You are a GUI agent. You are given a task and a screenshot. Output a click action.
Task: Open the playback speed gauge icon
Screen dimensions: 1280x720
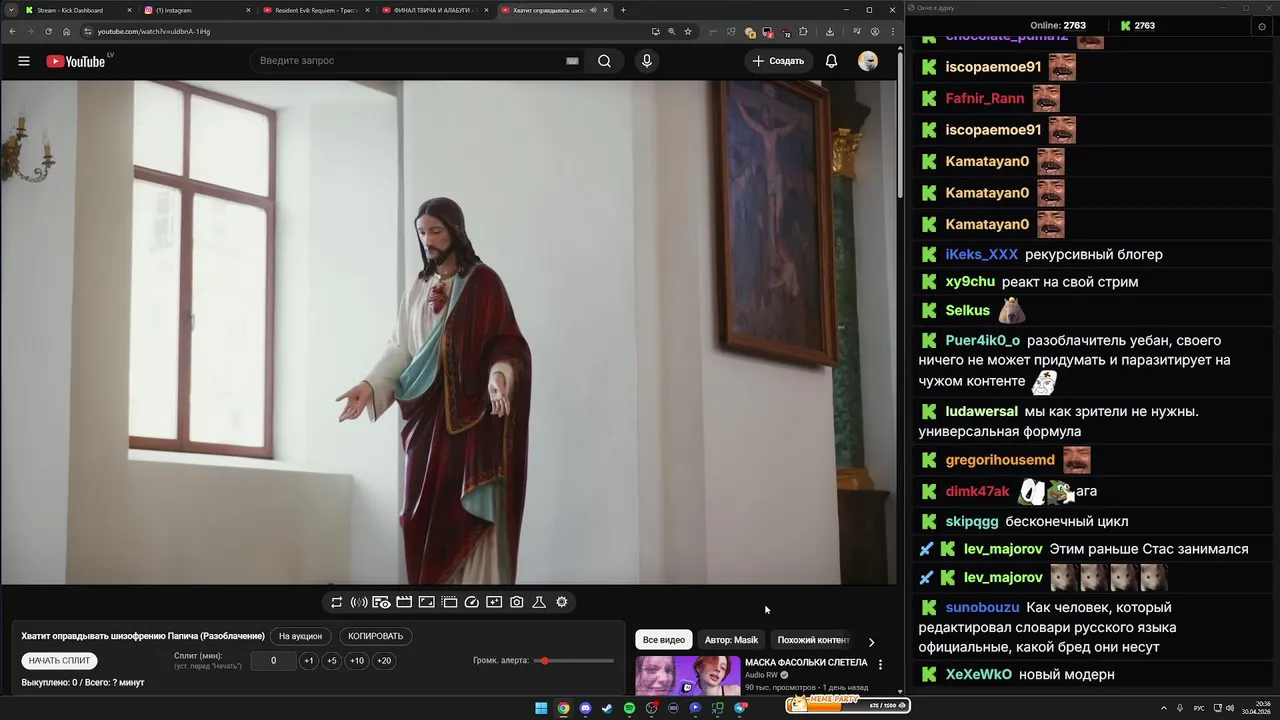tap(472, 602)
